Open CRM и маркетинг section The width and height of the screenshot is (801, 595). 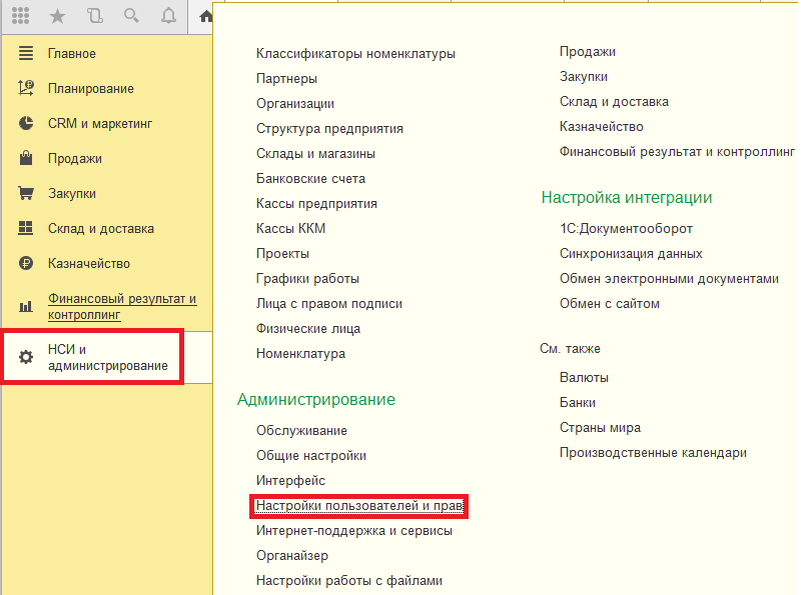(x=100, y=124)
